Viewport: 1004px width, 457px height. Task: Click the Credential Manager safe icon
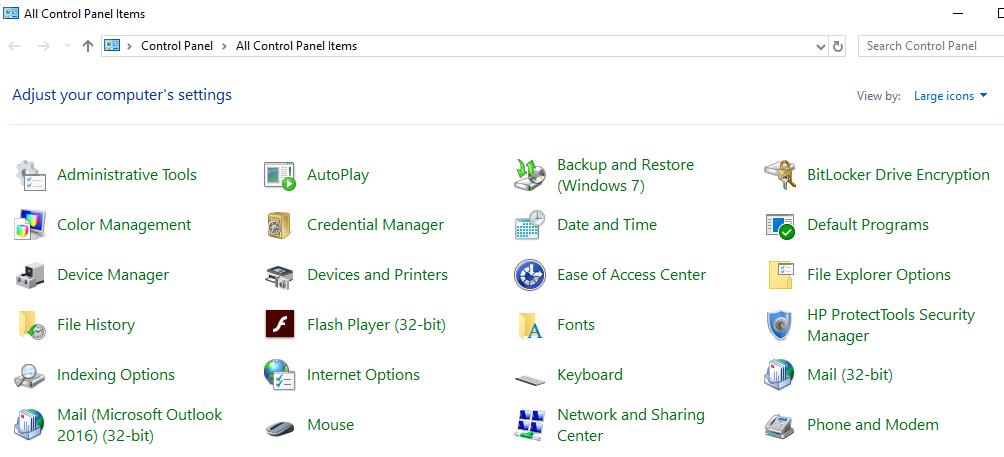click(279, 225)
